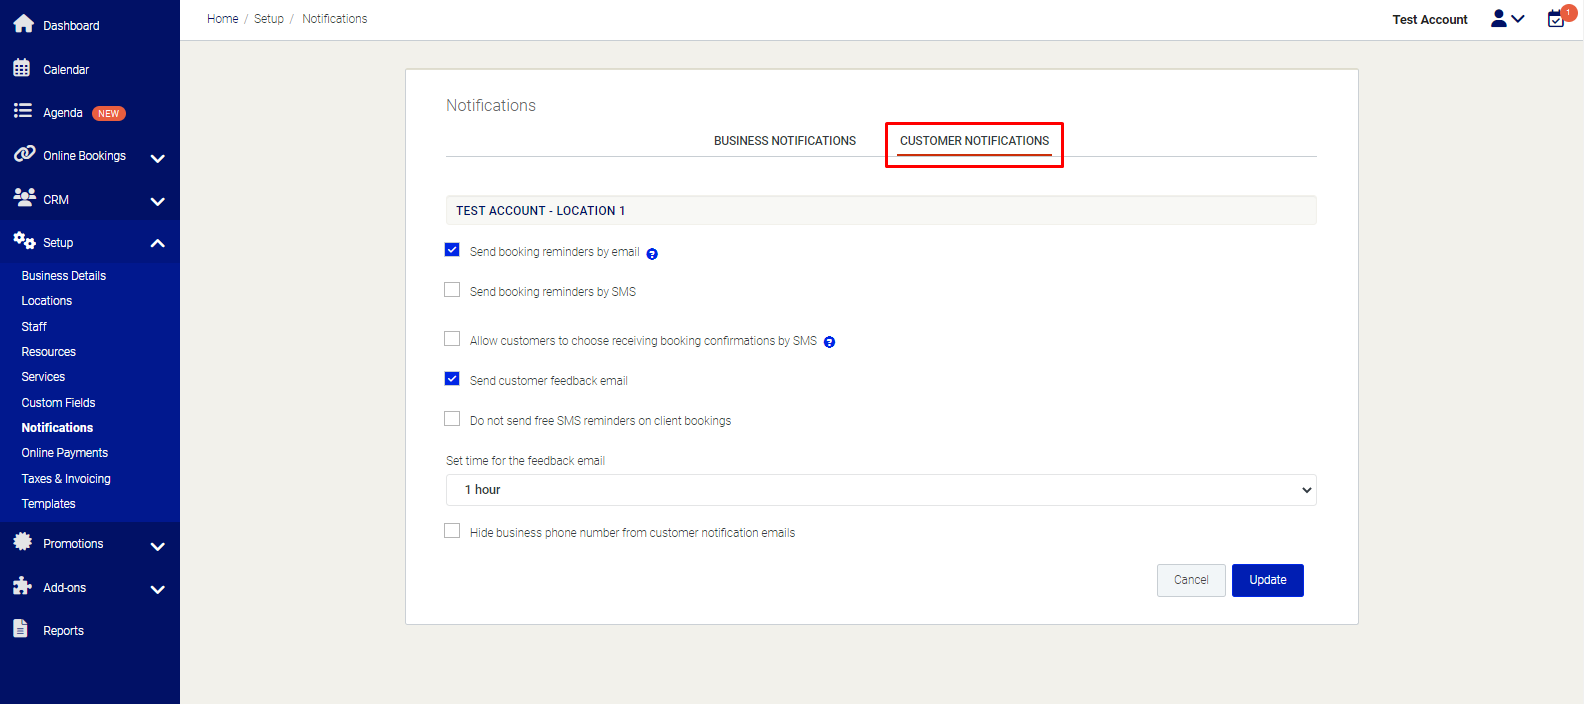Select the Customer Notifications tab

[974, 141]
